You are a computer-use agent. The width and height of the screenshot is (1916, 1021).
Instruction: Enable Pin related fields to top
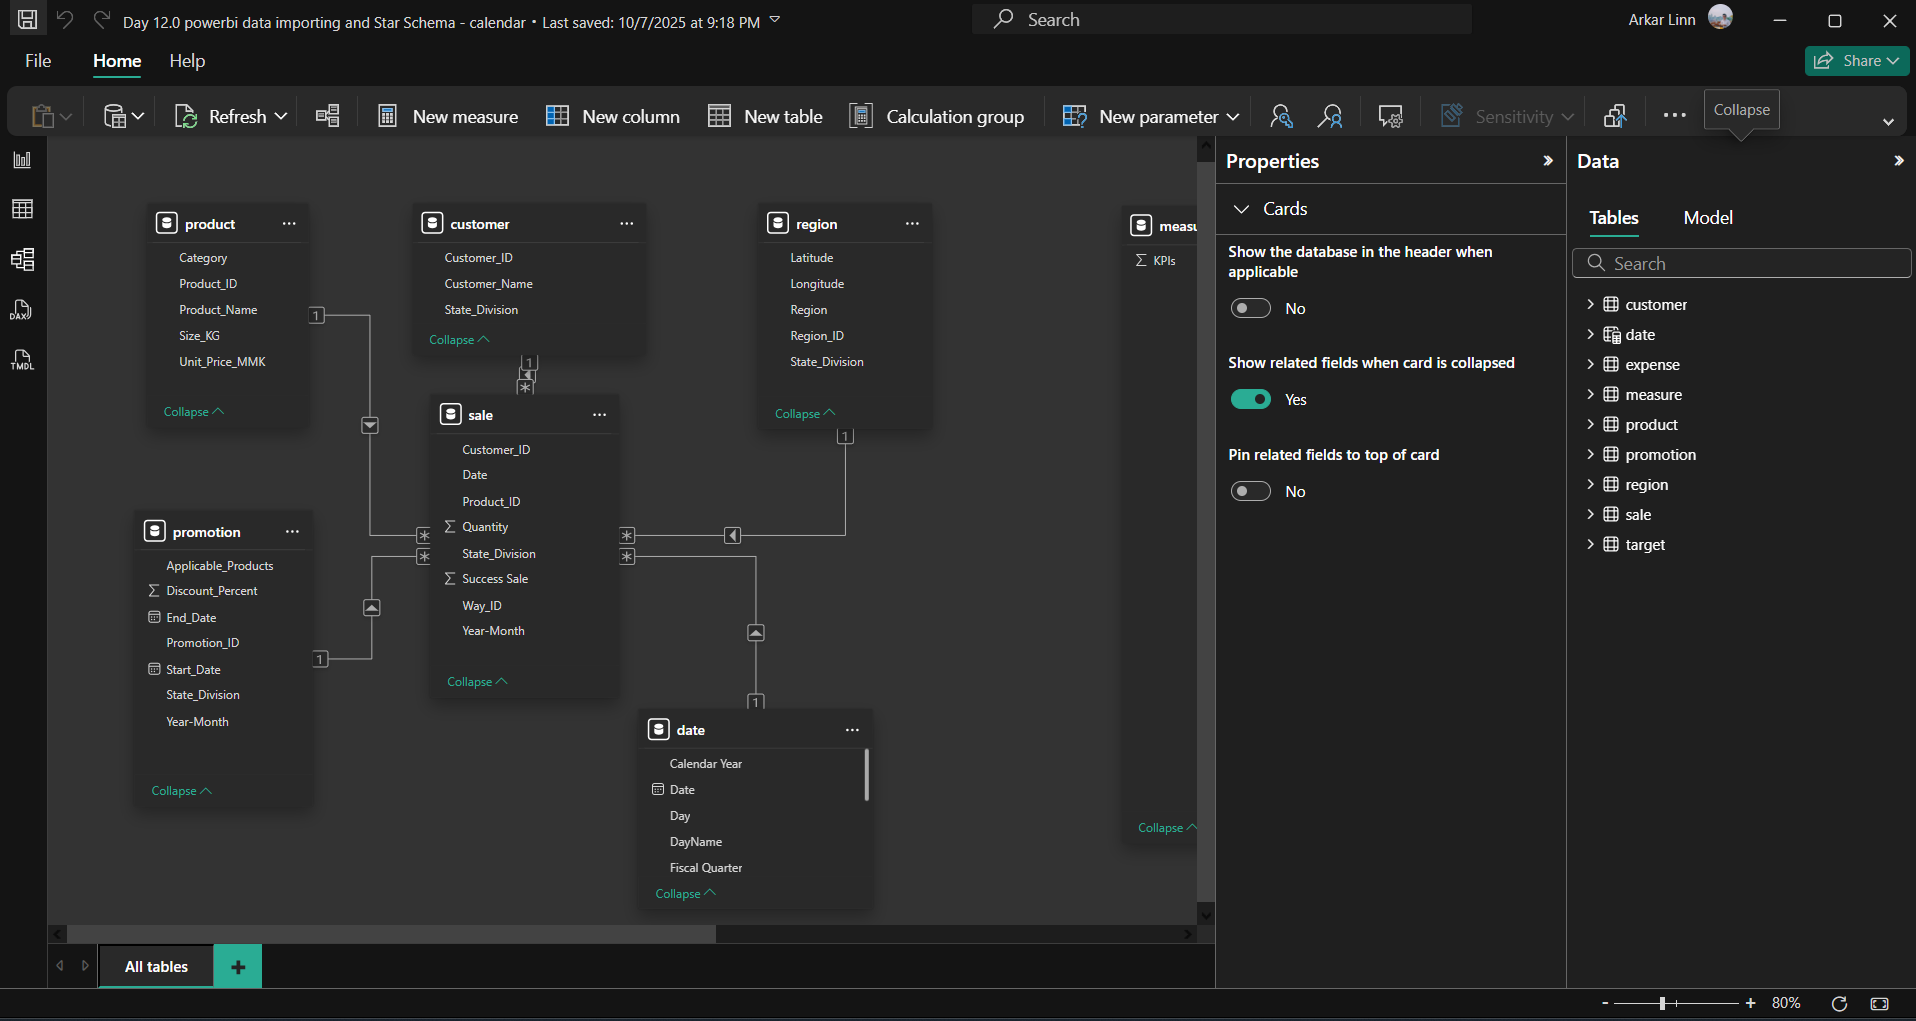tap(1250, 492)
